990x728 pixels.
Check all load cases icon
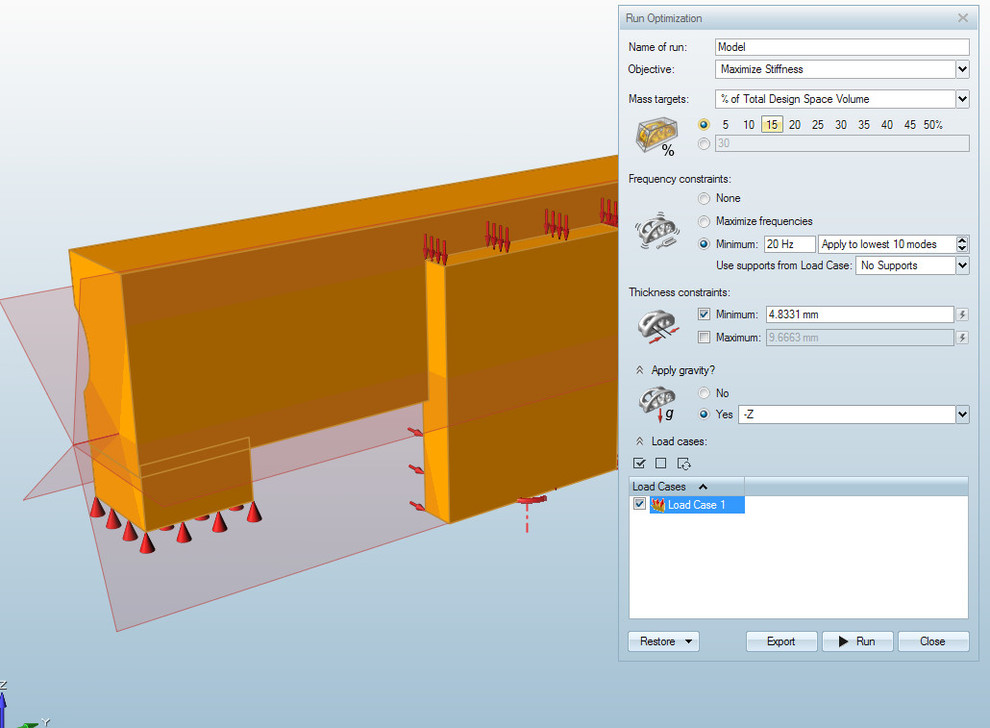pyautogui.click(x=639, y=463)
